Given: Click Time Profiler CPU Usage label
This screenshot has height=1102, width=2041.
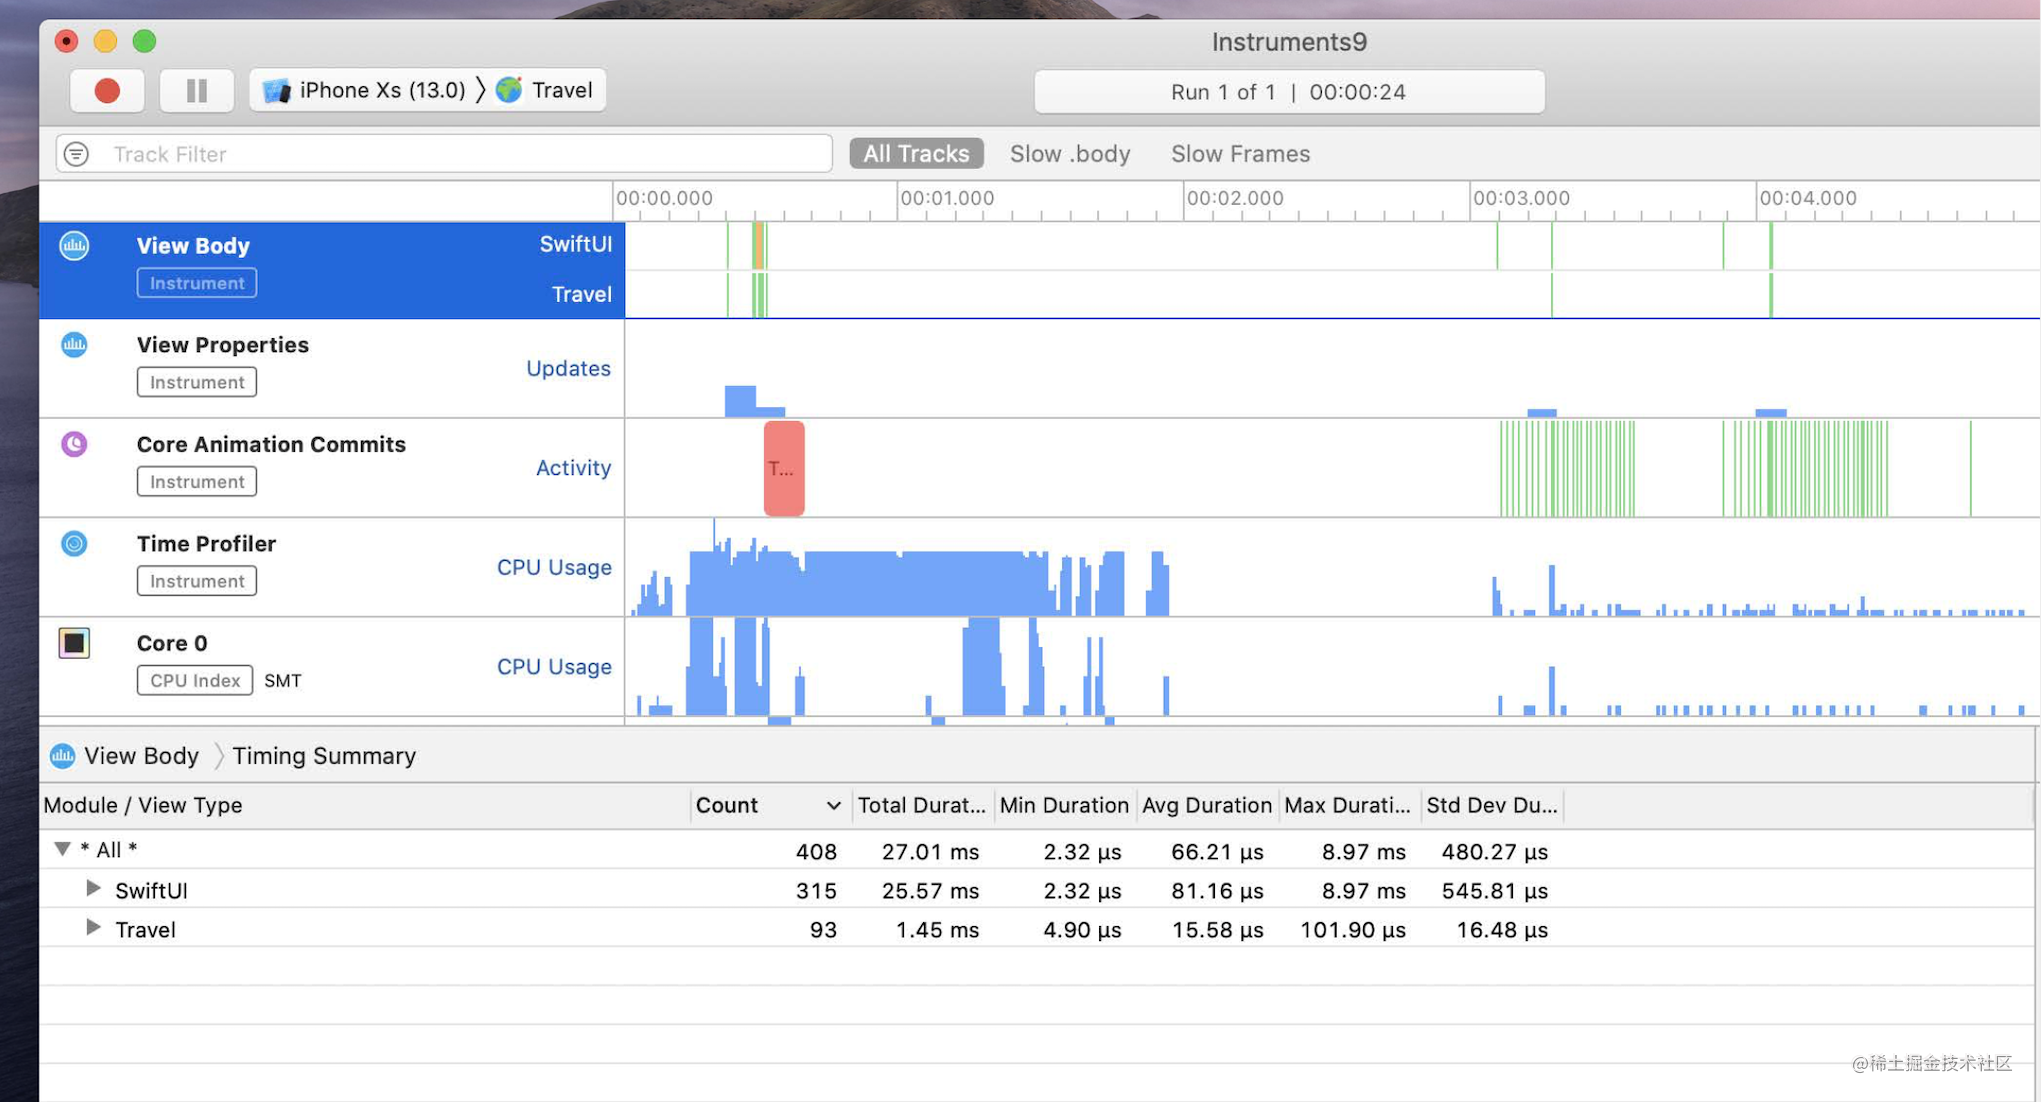Looking at the screenshot, I should click(554, 567).
